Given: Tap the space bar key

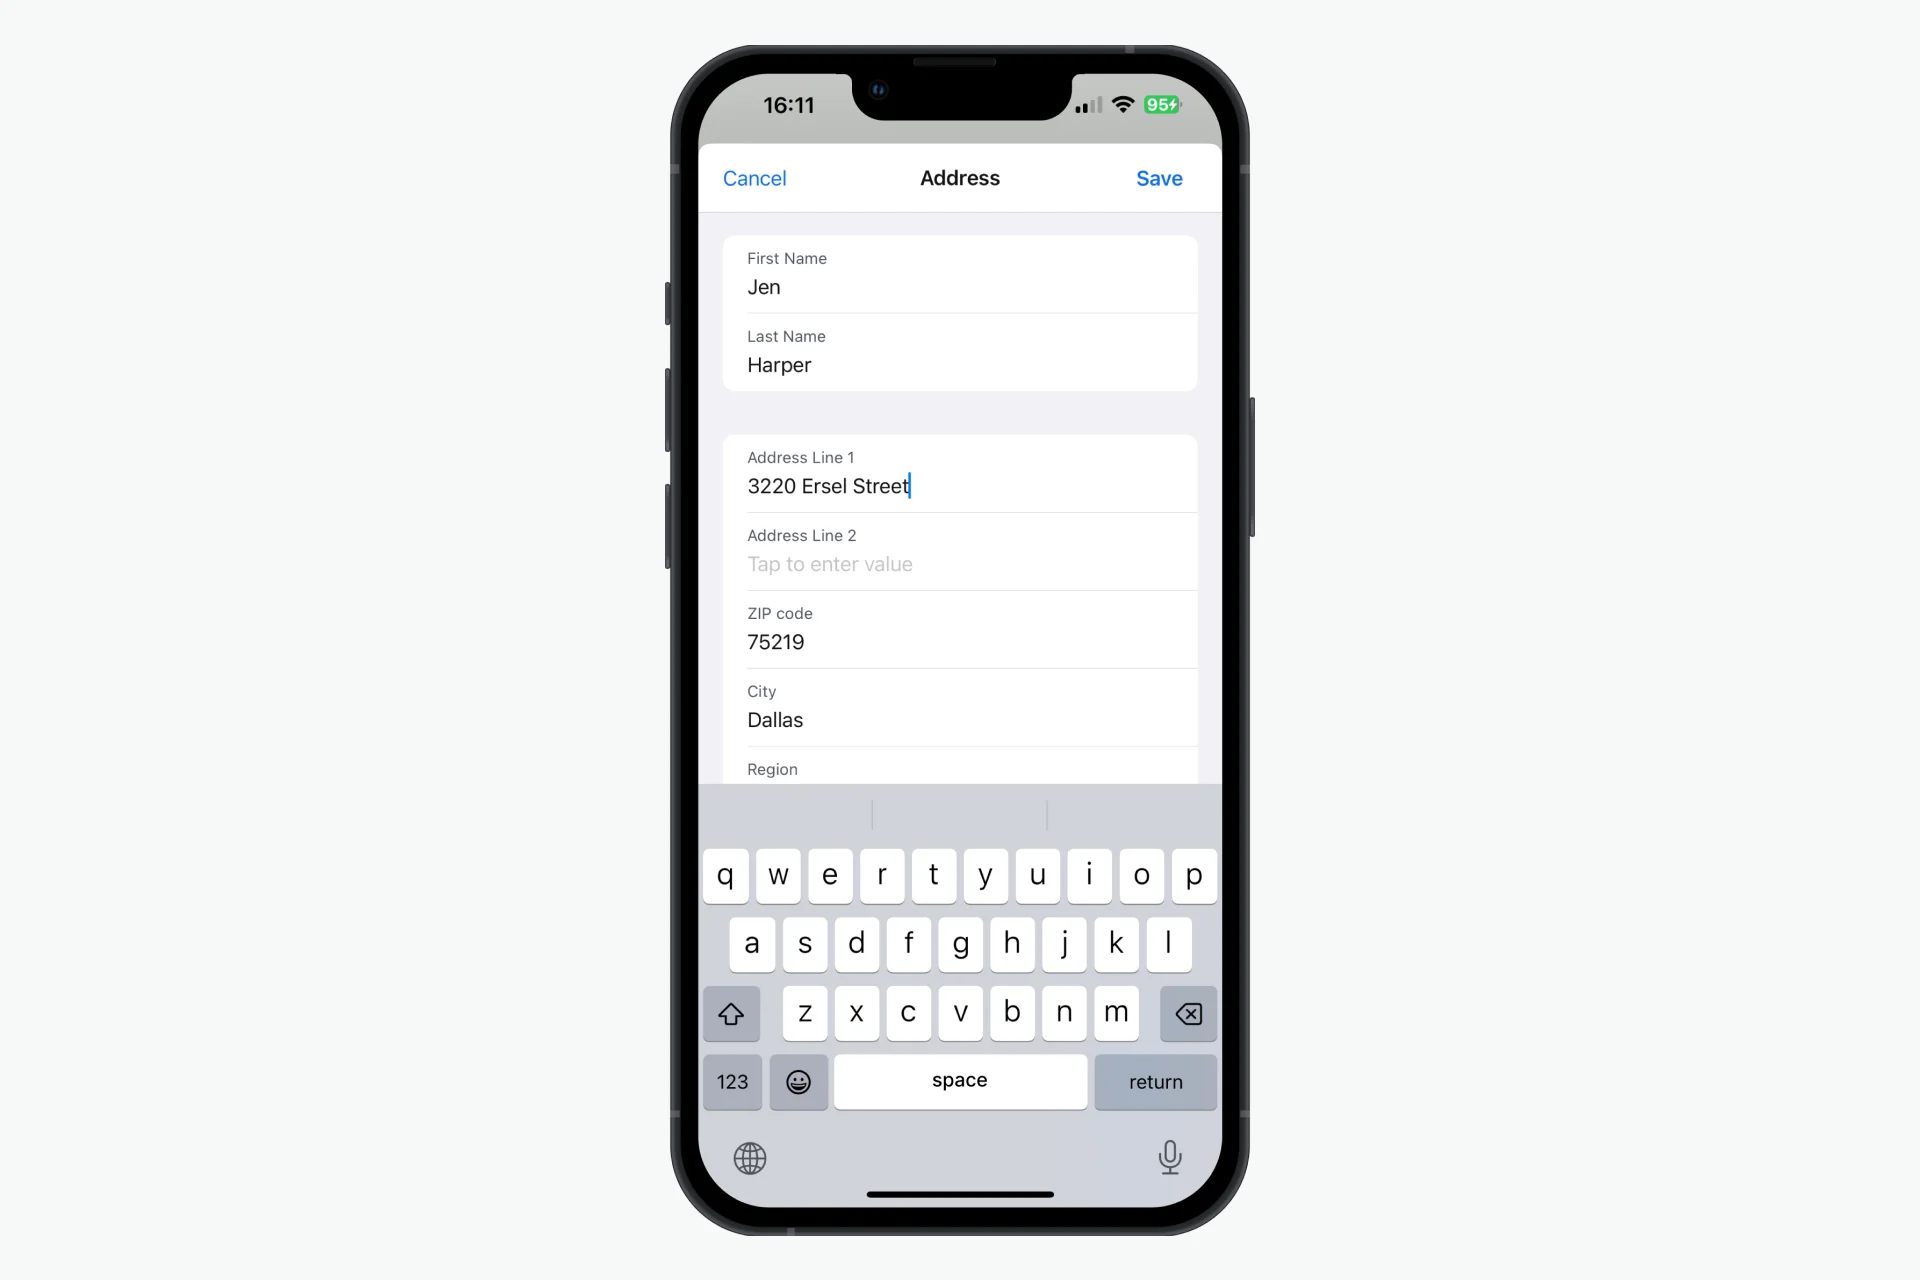Looking at the screenshot, I should click(959, 1080).
